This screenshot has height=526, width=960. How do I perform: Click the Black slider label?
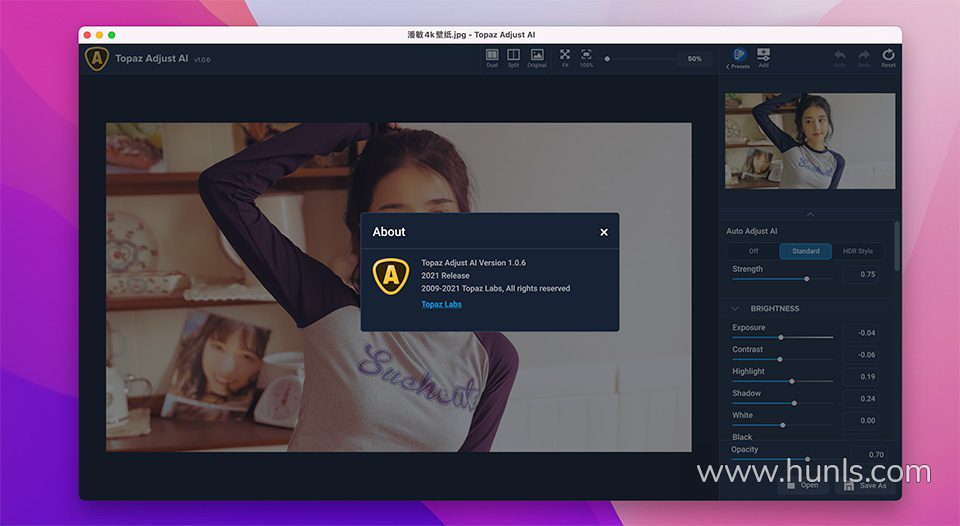point(742,437)
